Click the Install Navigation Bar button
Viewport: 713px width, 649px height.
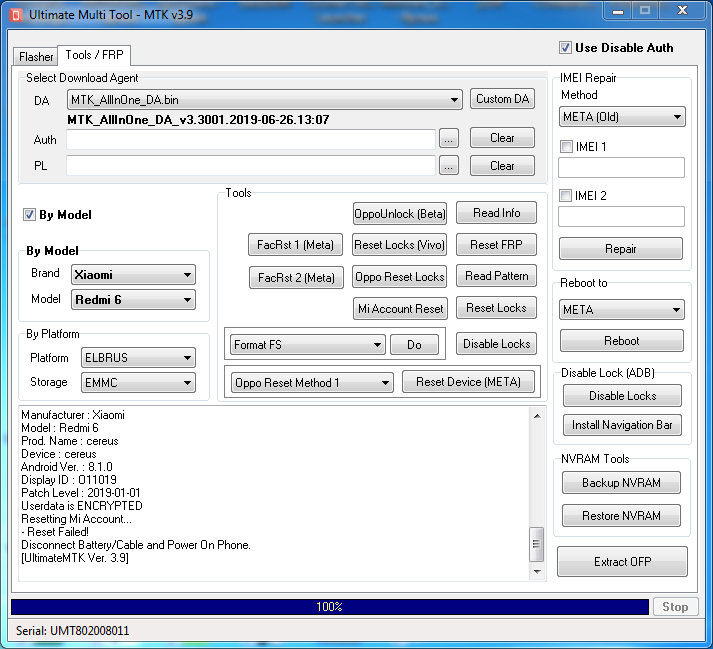622,425
